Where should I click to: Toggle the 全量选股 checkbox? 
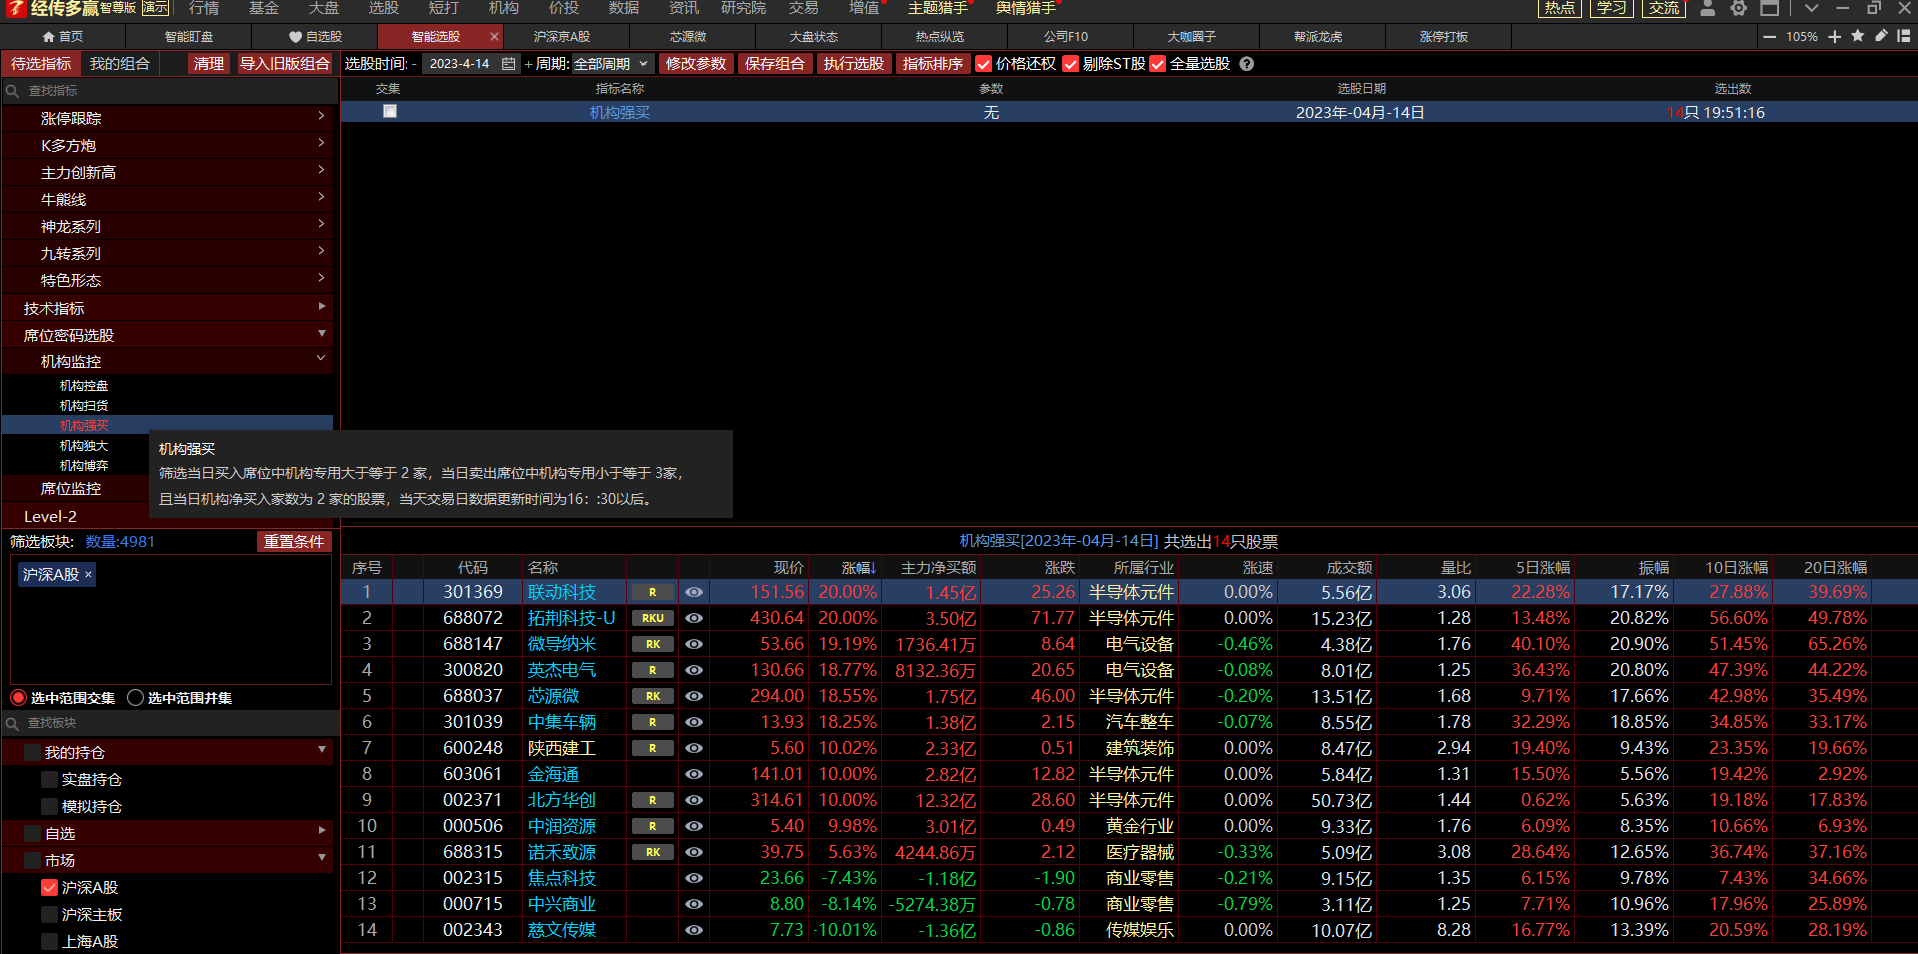(x=1158, y=64)
